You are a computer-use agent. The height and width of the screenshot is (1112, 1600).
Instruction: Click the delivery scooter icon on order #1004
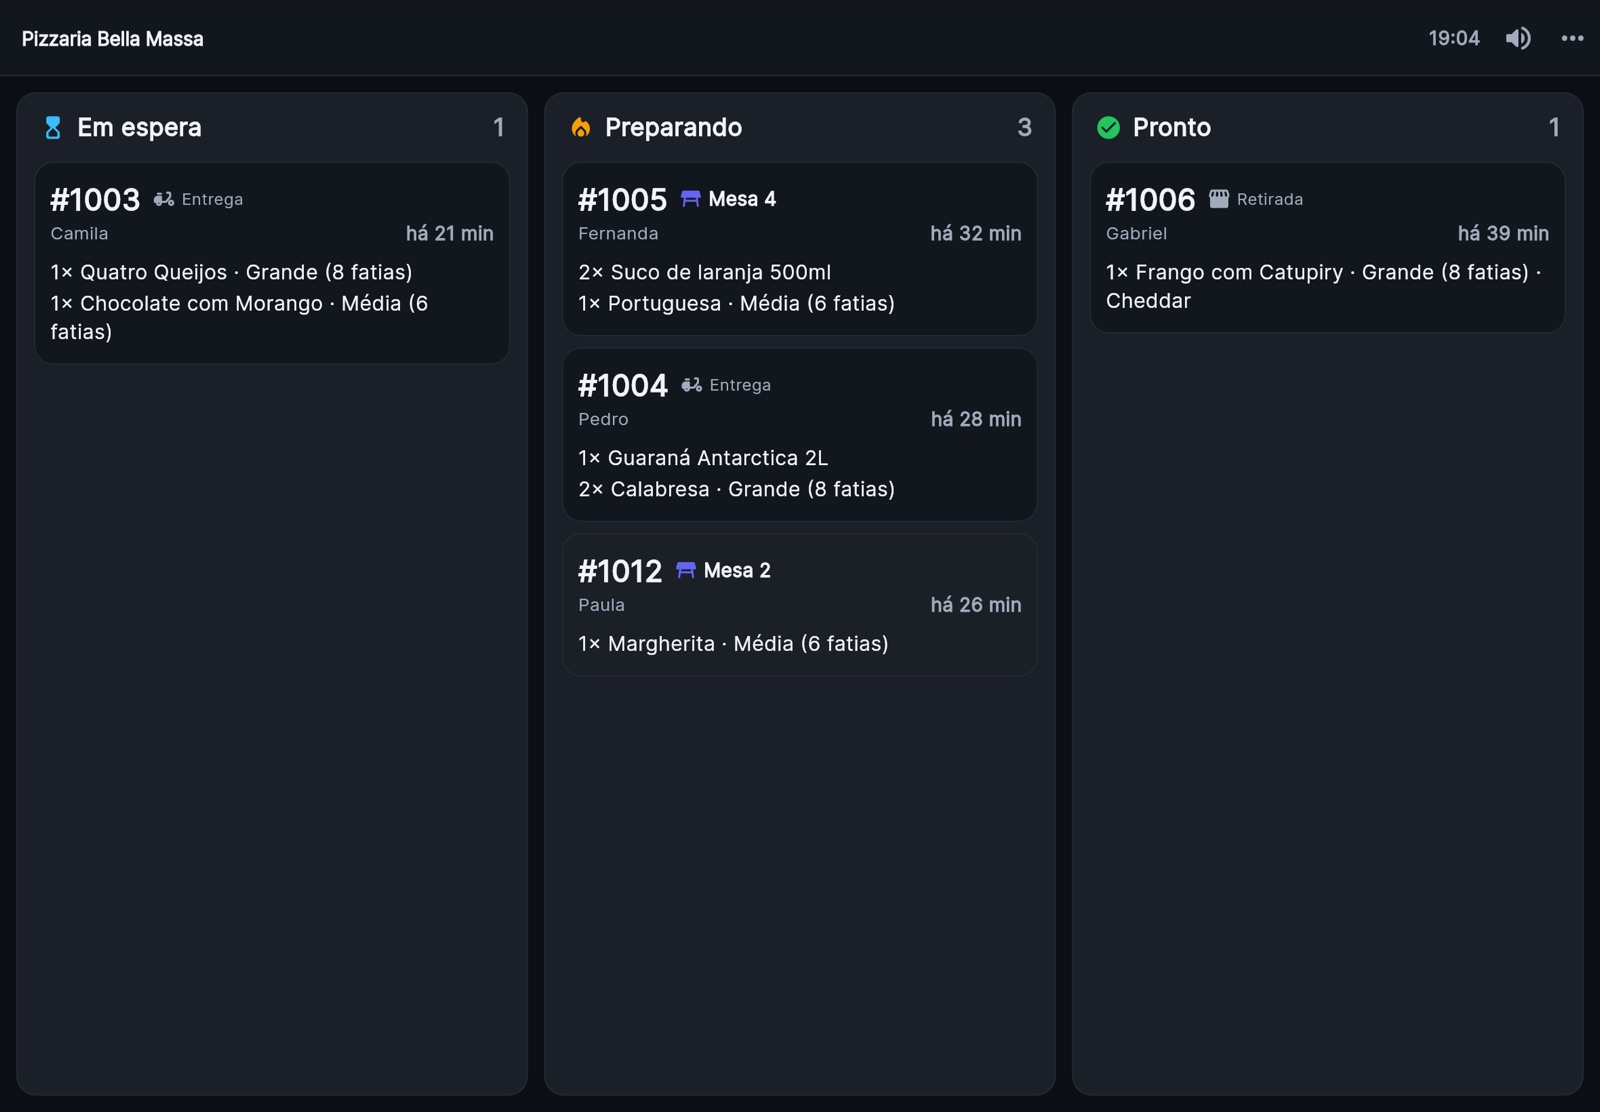tap(691, 385)
